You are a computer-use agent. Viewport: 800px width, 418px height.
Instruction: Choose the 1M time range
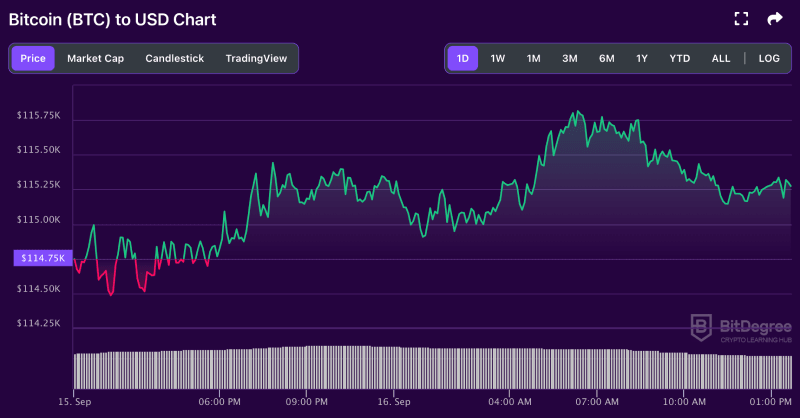533,58
